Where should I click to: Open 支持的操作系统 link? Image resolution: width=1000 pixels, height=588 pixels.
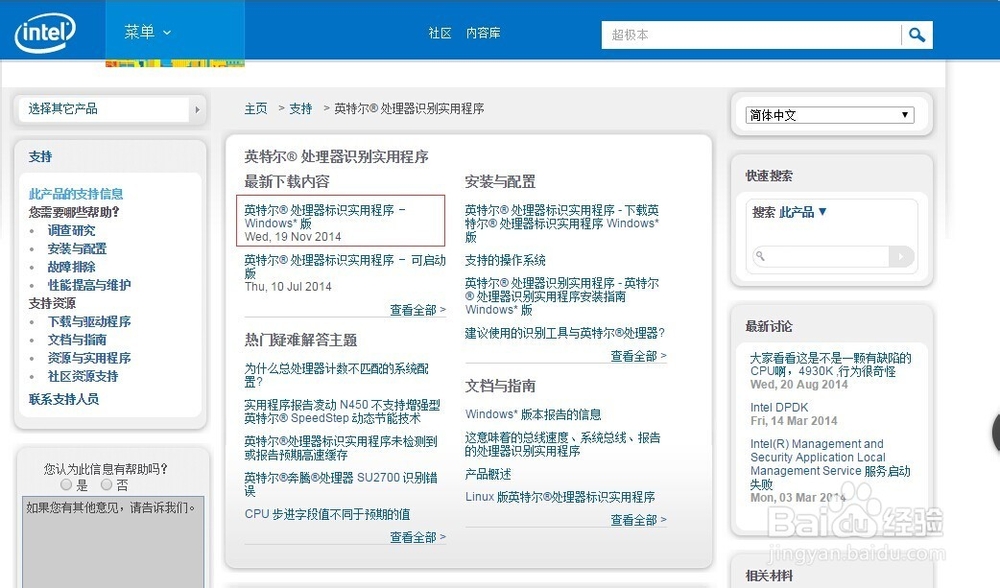click(x=505, y=260)
